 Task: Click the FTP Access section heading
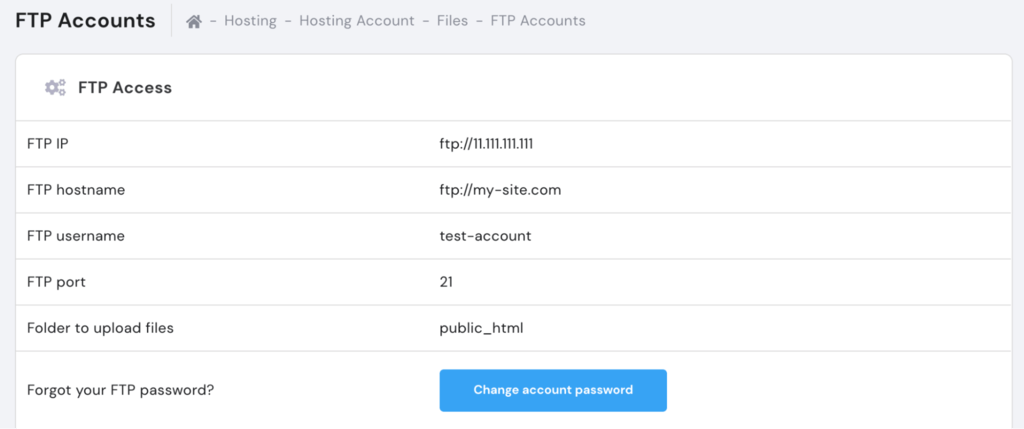point(125,88)
